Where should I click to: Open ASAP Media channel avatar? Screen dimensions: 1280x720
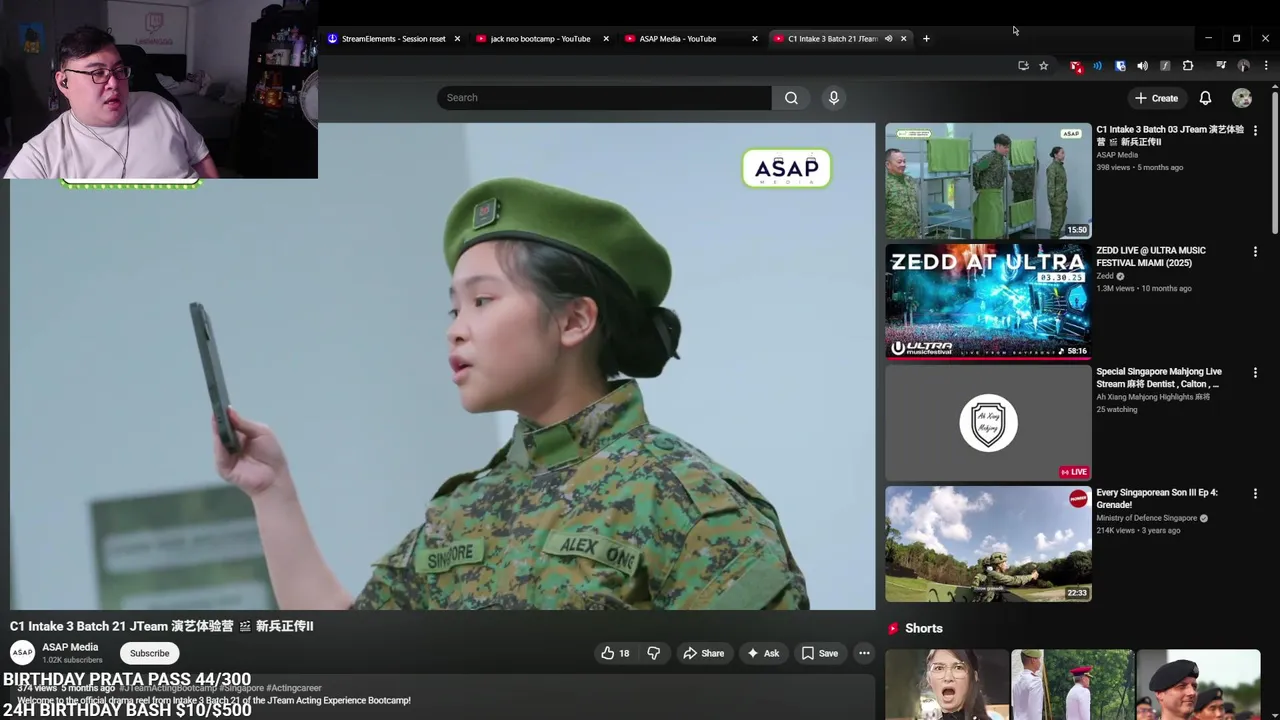click(x=22, y=653)
